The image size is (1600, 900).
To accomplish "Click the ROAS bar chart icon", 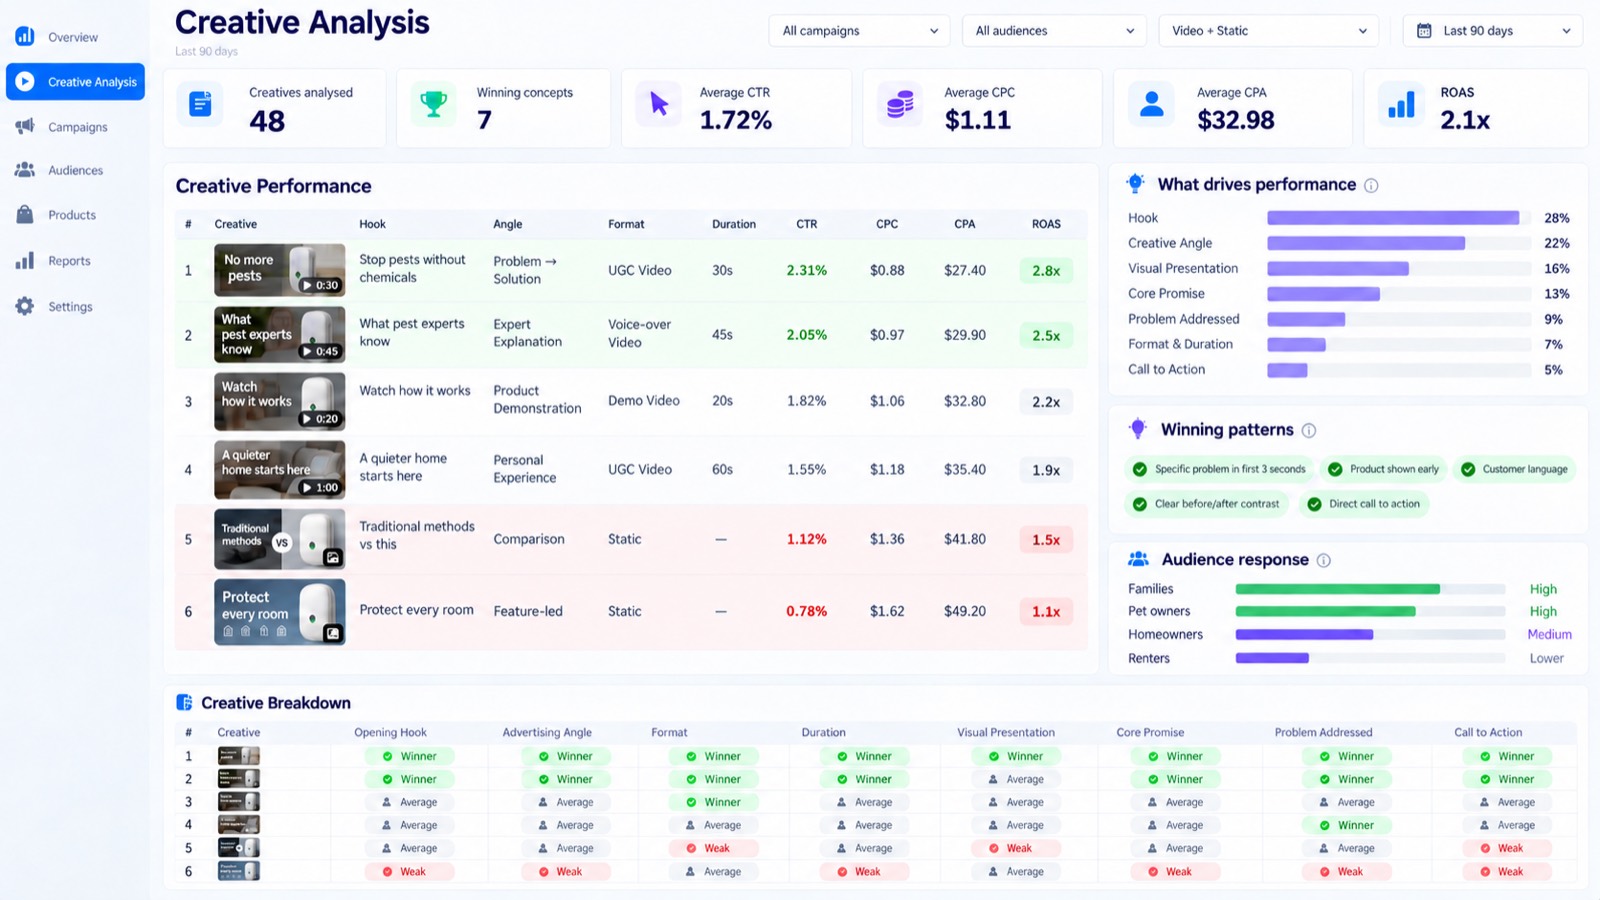I will (1401, 104).
